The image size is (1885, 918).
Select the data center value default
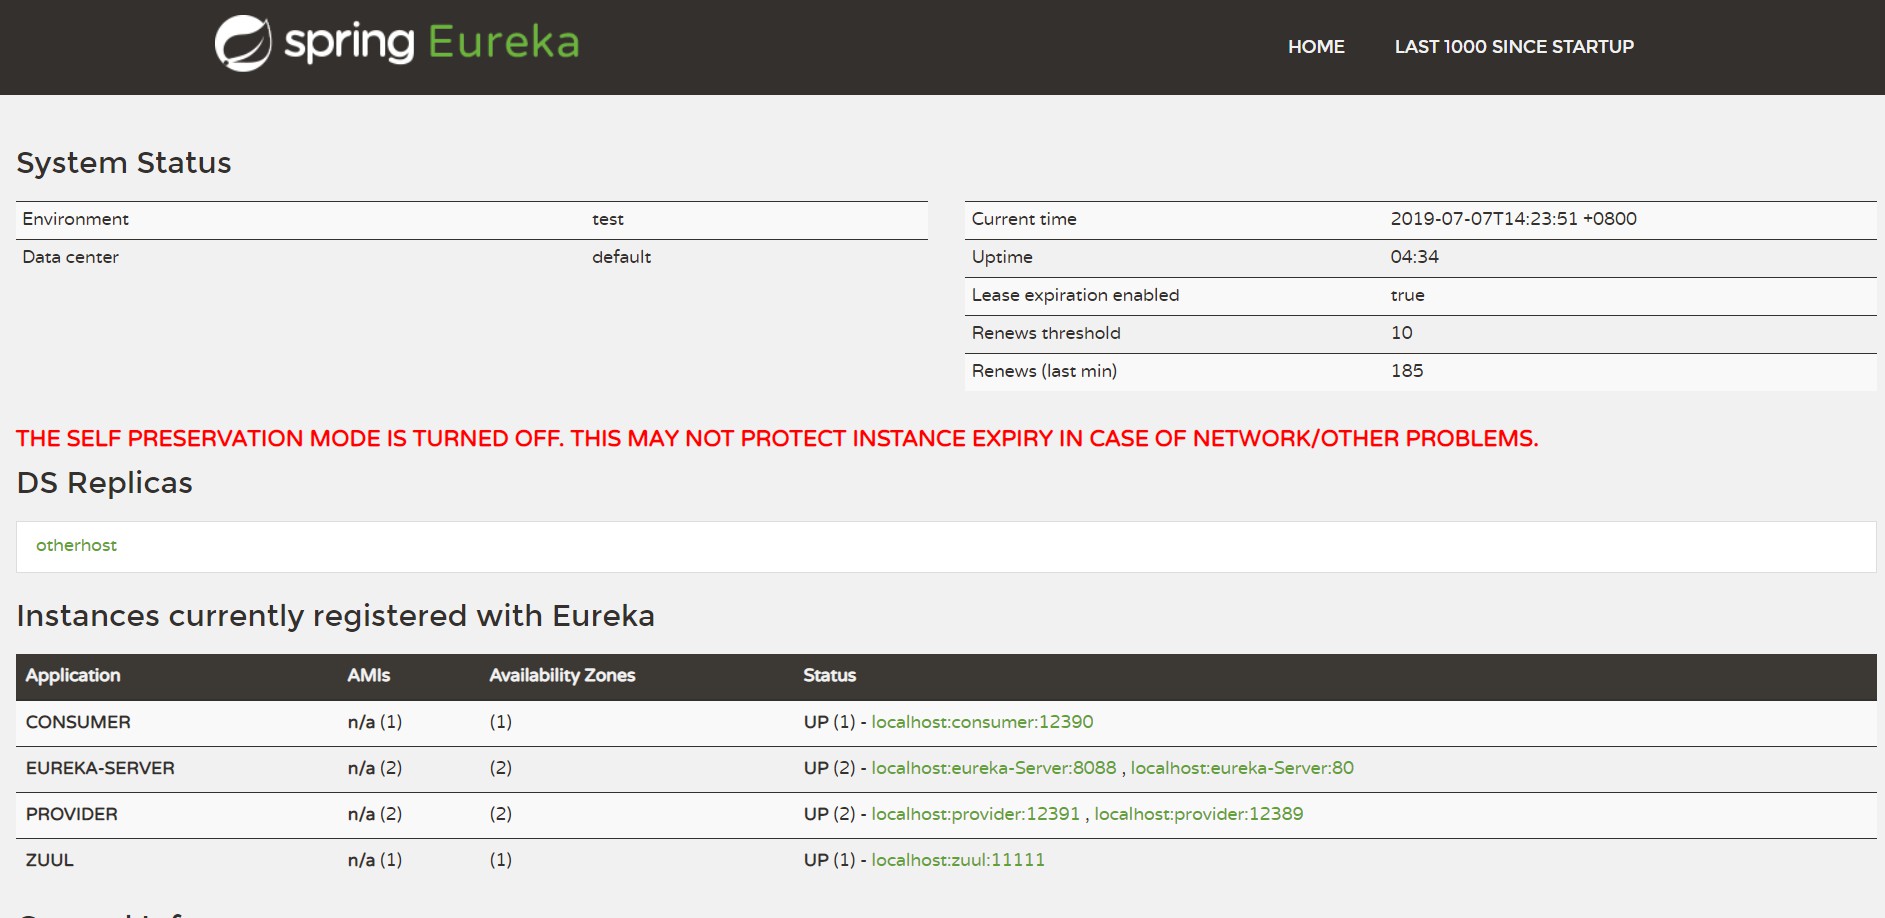point(622,257)
